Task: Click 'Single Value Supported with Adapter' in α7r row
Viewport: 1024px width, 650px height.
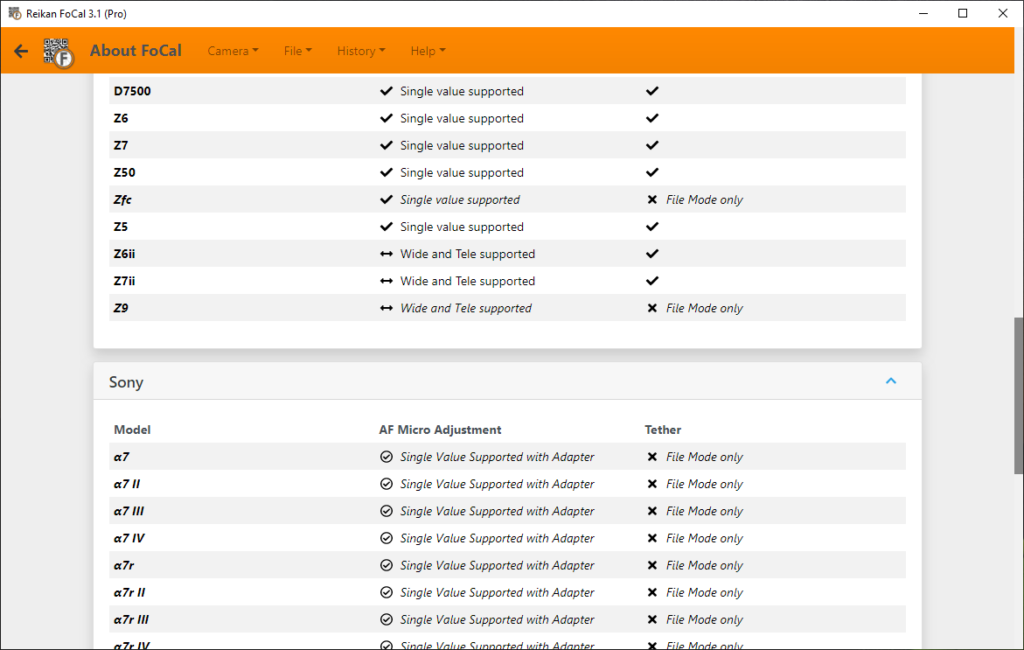Action: [x=497, y=566]
